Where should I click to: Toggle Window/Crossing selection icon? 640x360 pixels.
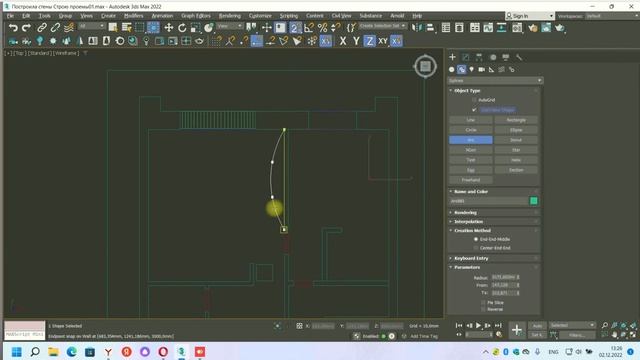click(x=153, y=28)
